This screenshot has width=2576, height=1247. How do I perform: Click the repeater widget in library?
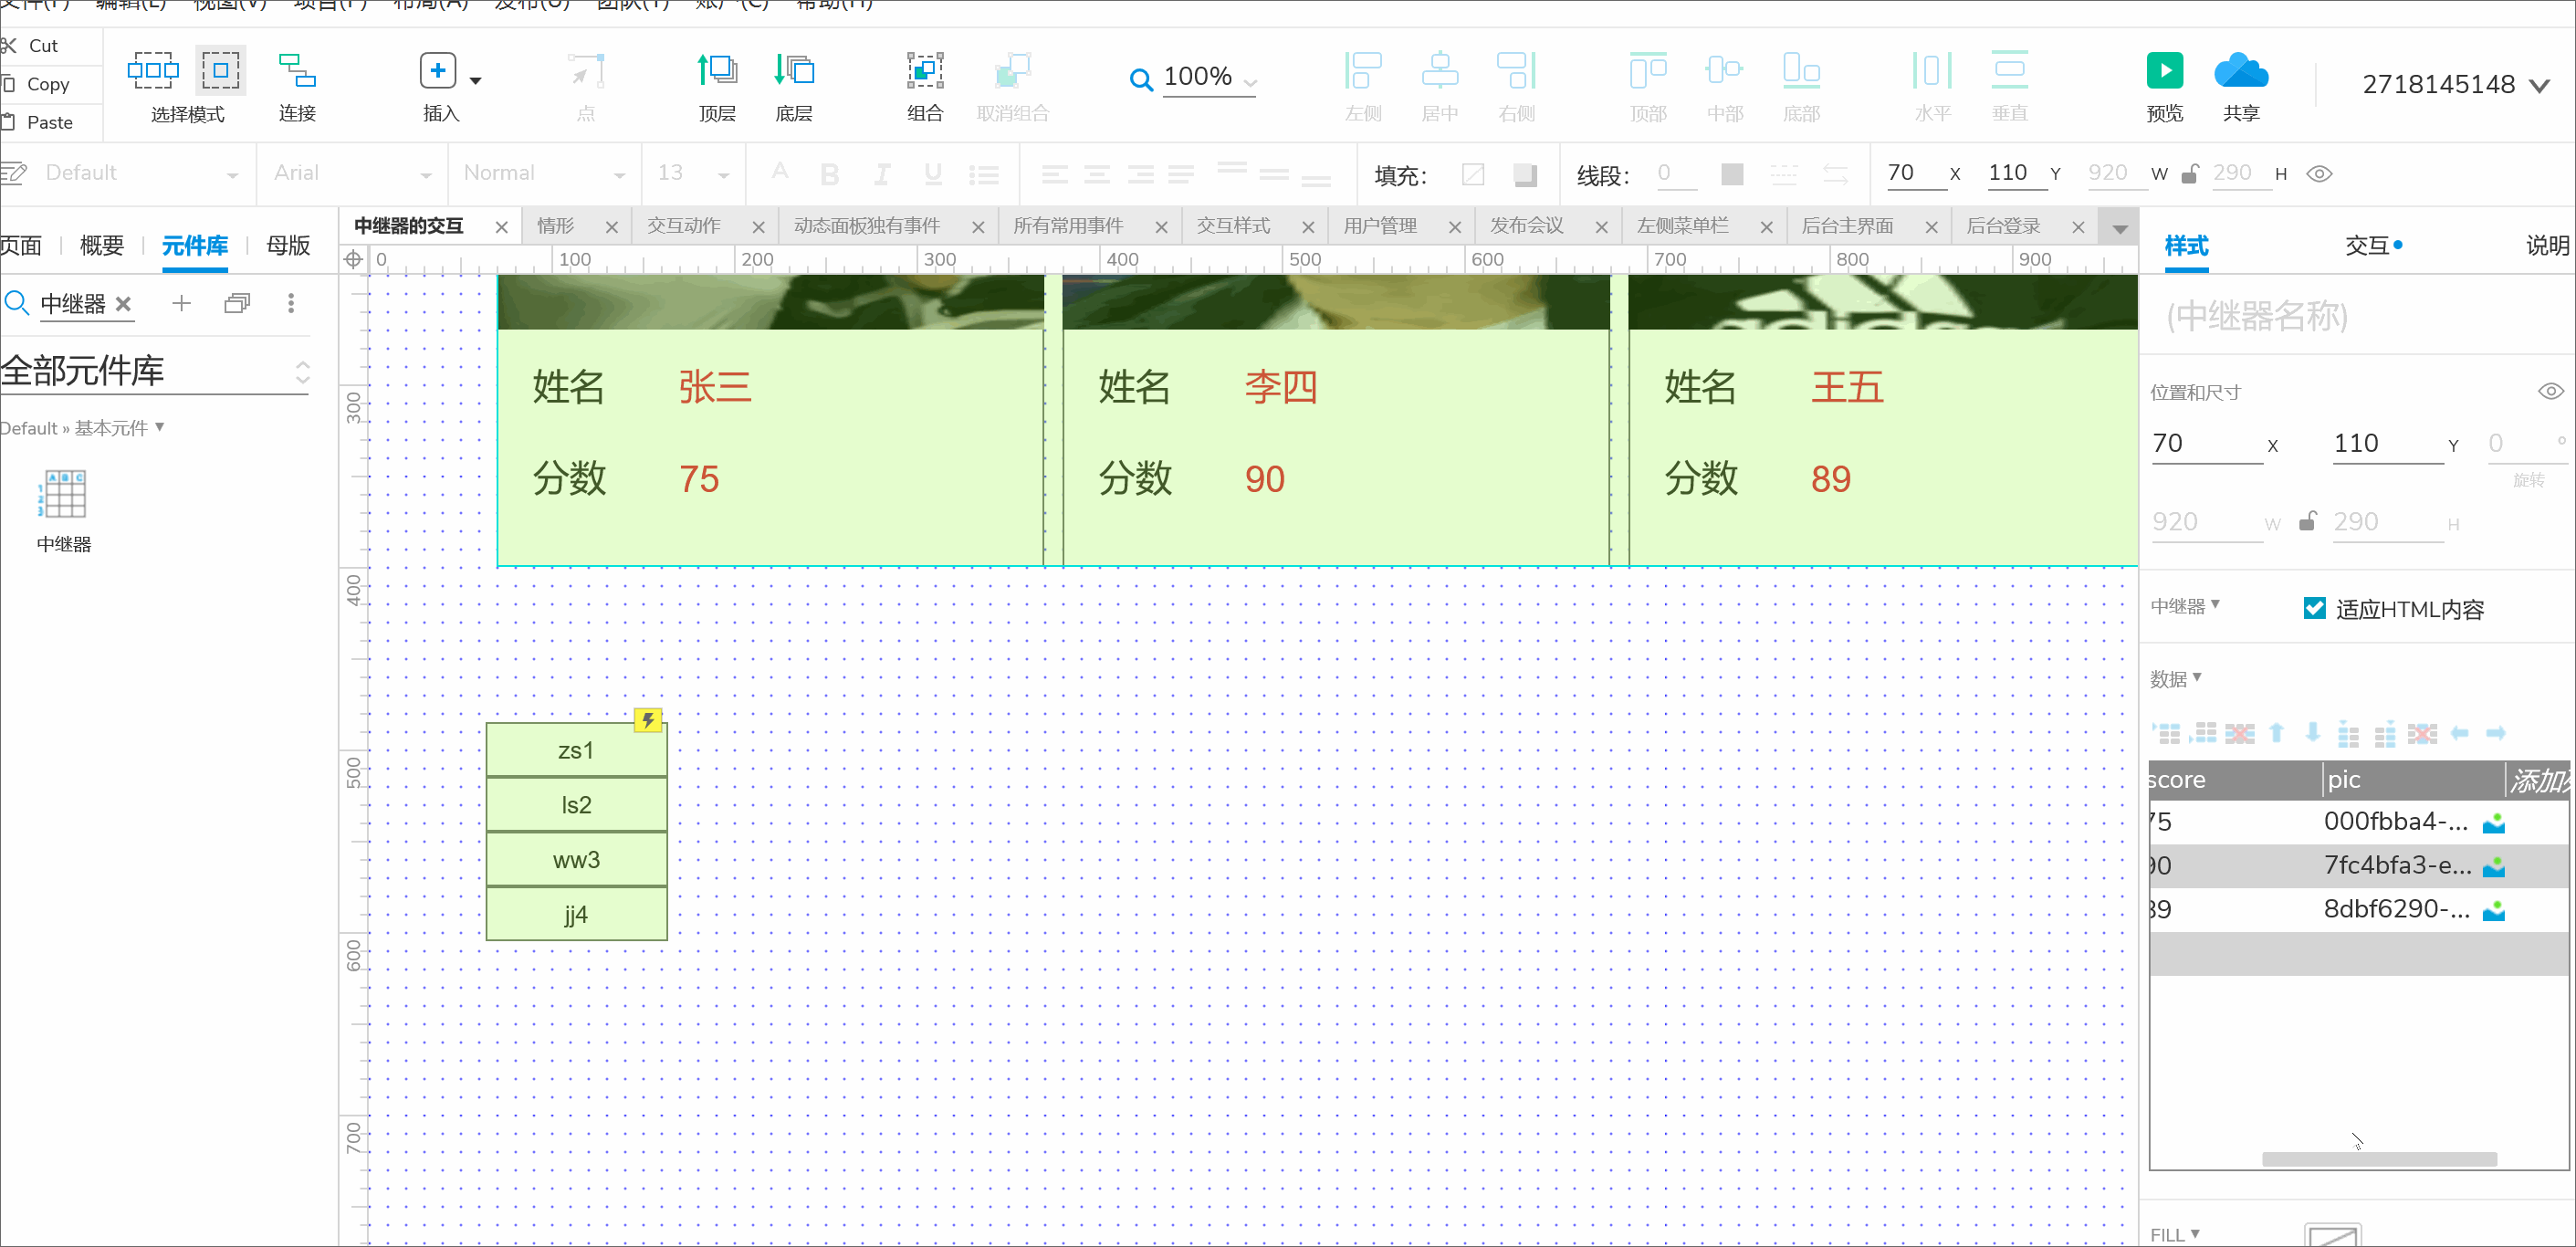pos(64,494)
